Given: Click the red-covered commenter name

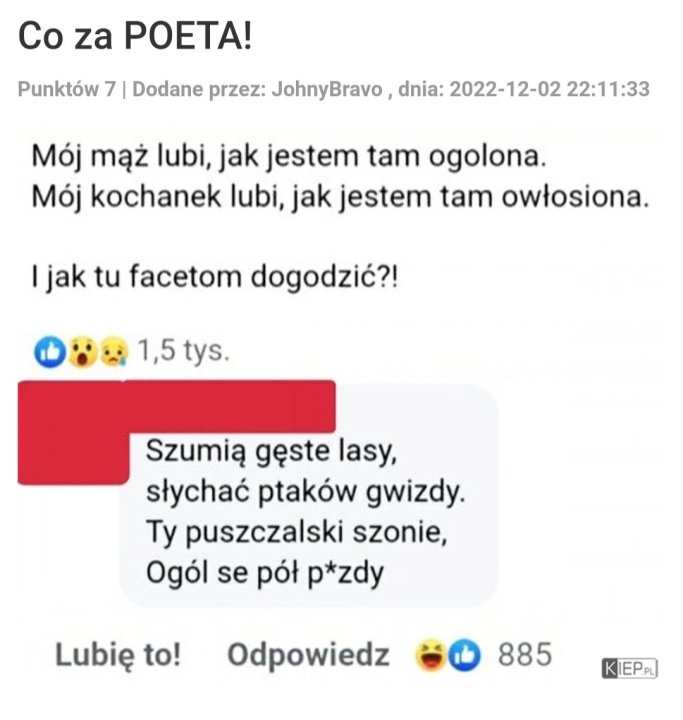Looking at the screenshot, I should click(230, 407).
